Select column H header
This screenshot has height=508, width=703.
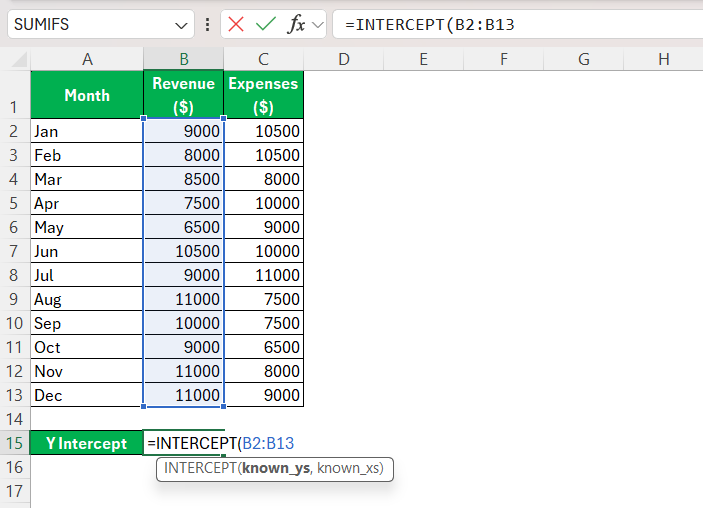tap(664, 59)
